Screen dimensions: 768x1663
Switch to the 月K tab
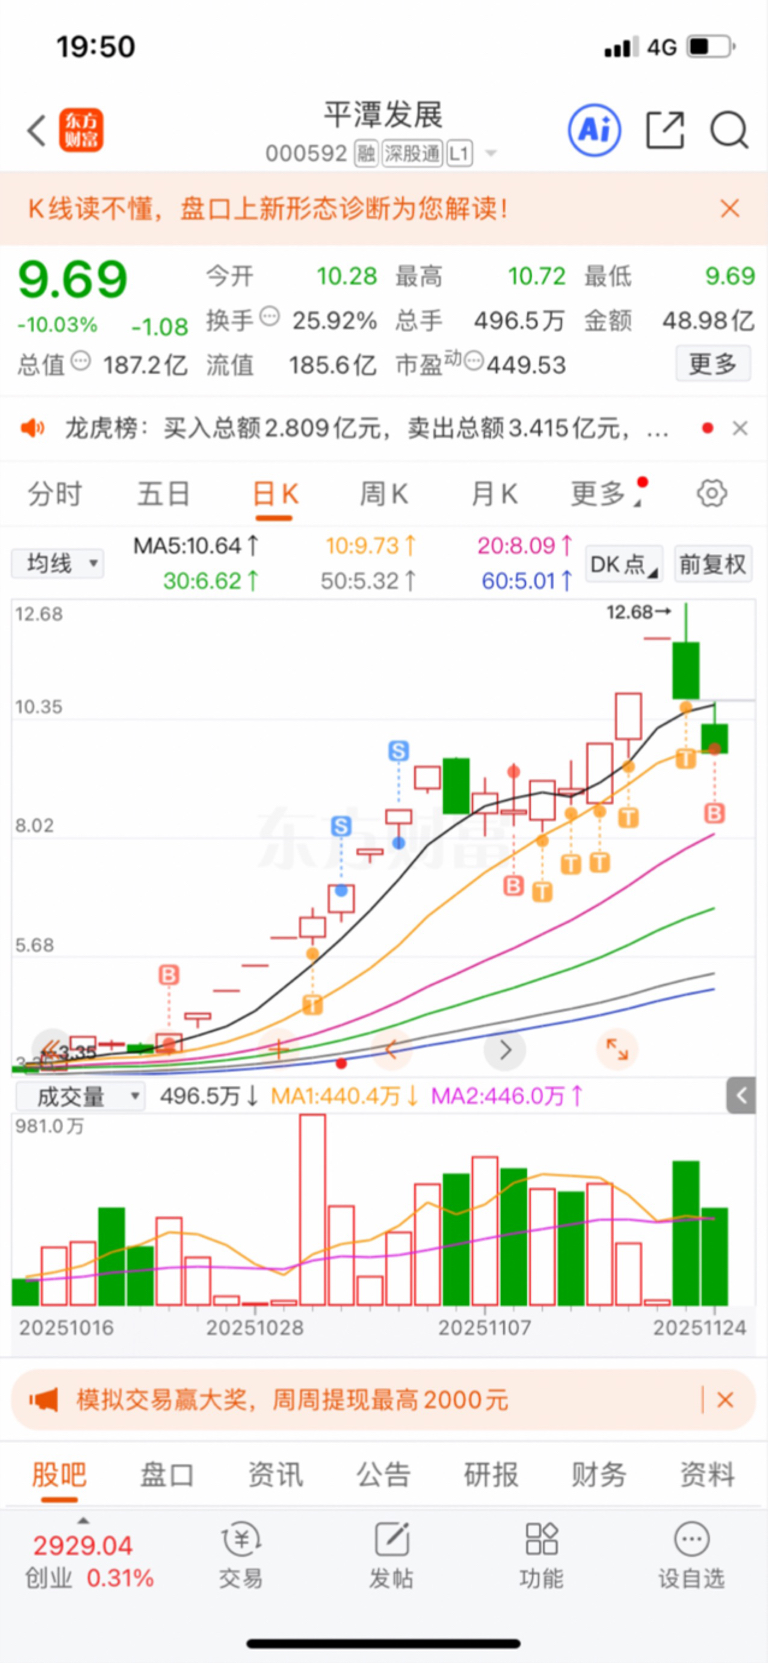click(x=494, y=493)
